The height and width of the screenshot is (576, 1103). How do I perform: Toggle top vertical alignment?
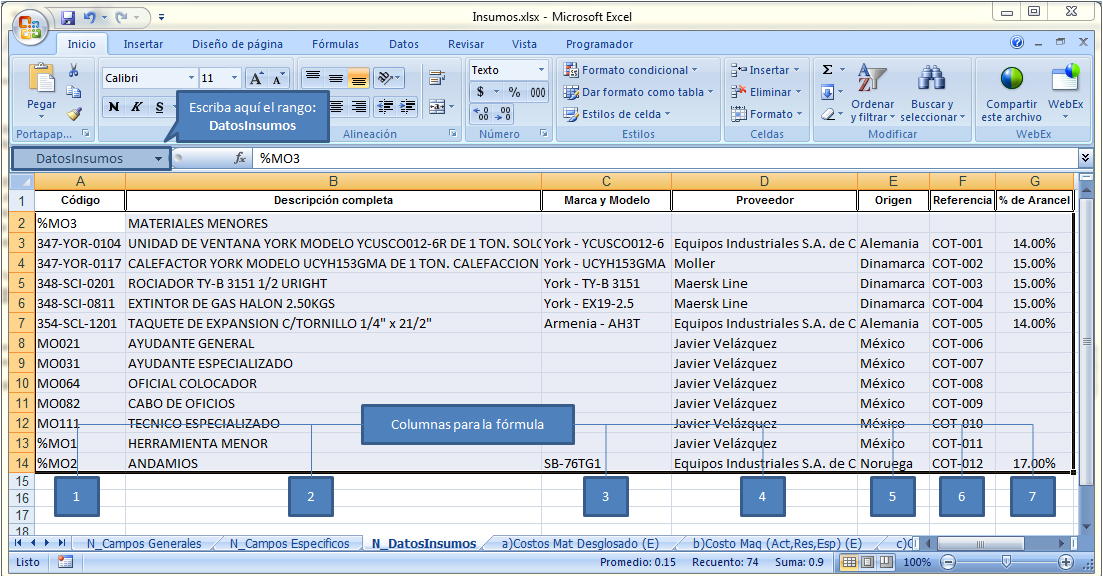tap(313, 78)
